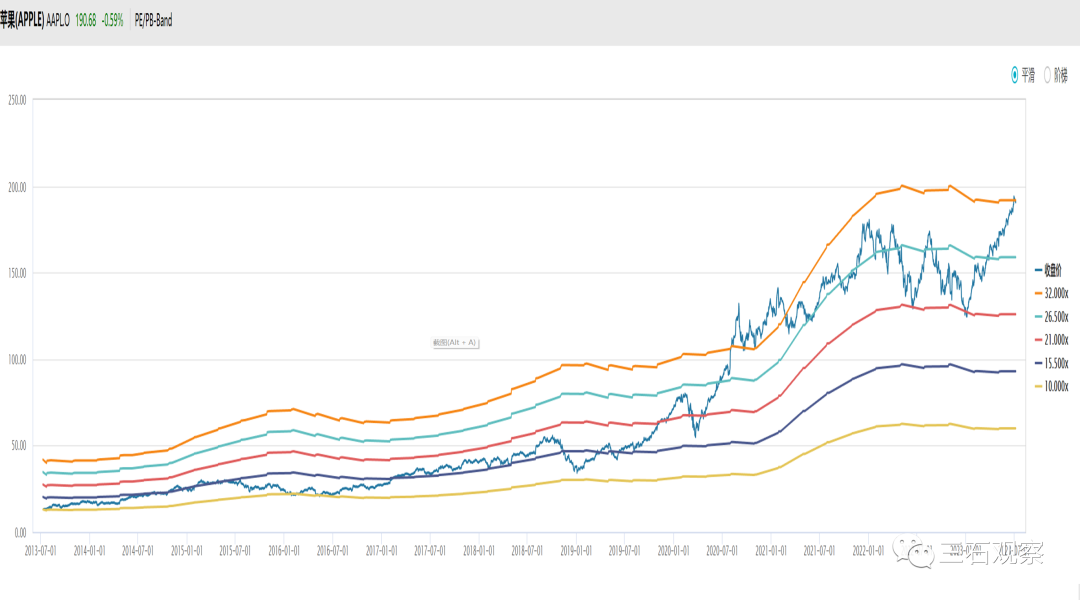Click the 截图(Alt + A) tooltip
This screenshot has width=1080, height=600.
(x=455, y=342)
